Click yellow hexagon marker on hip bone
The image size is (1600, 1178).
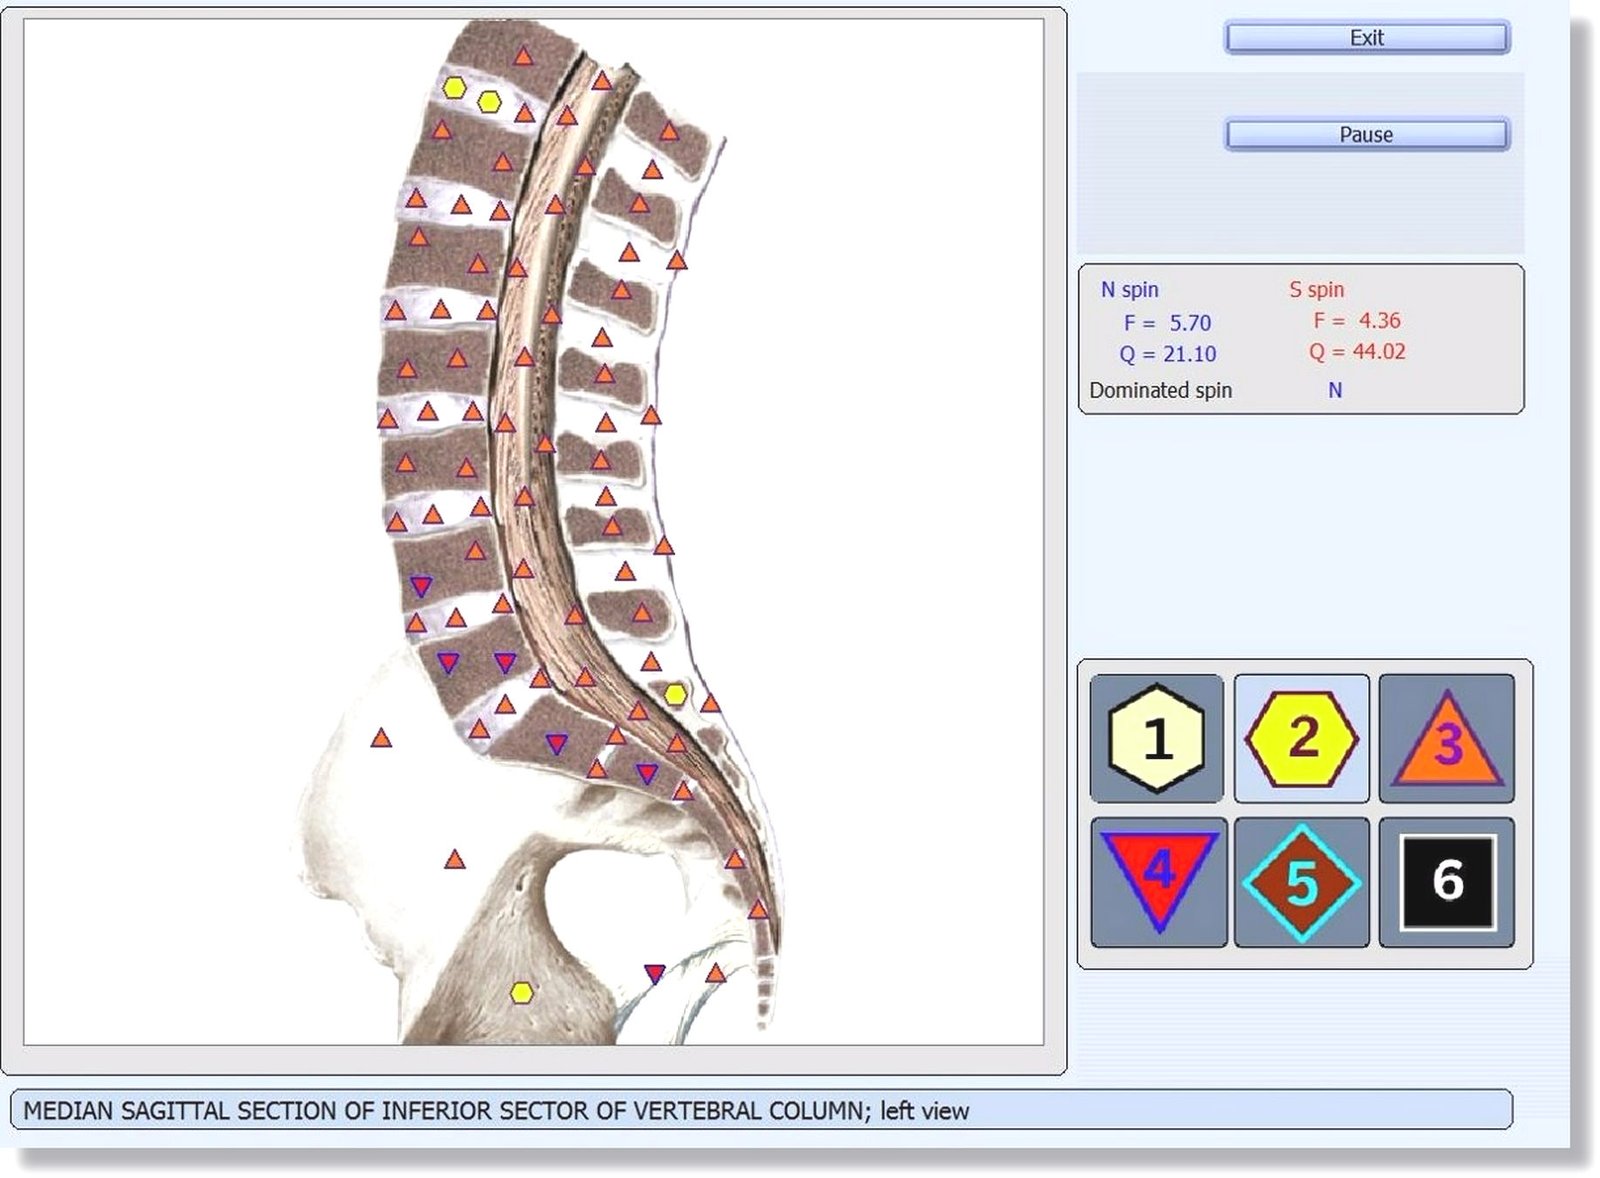coord(521,992)
